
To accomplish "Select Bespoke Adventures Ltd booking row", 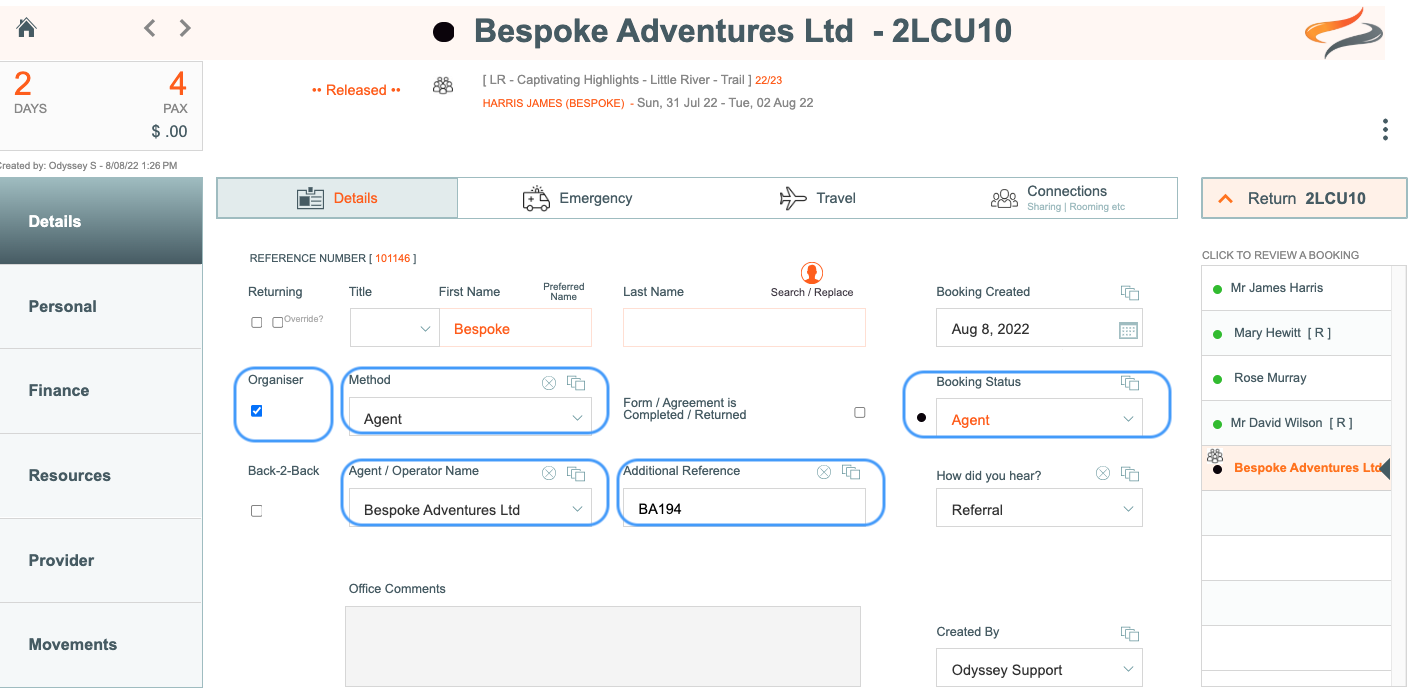I will click(x=1297, y=468).
